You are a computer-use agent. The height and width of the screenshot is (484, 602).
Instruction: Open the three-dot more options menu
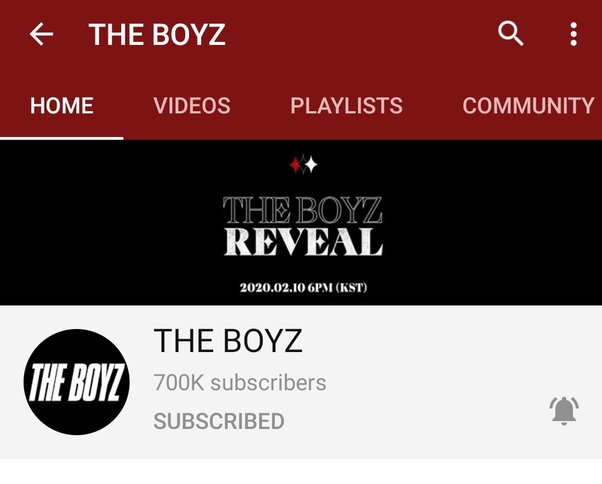tap(573, 34)
